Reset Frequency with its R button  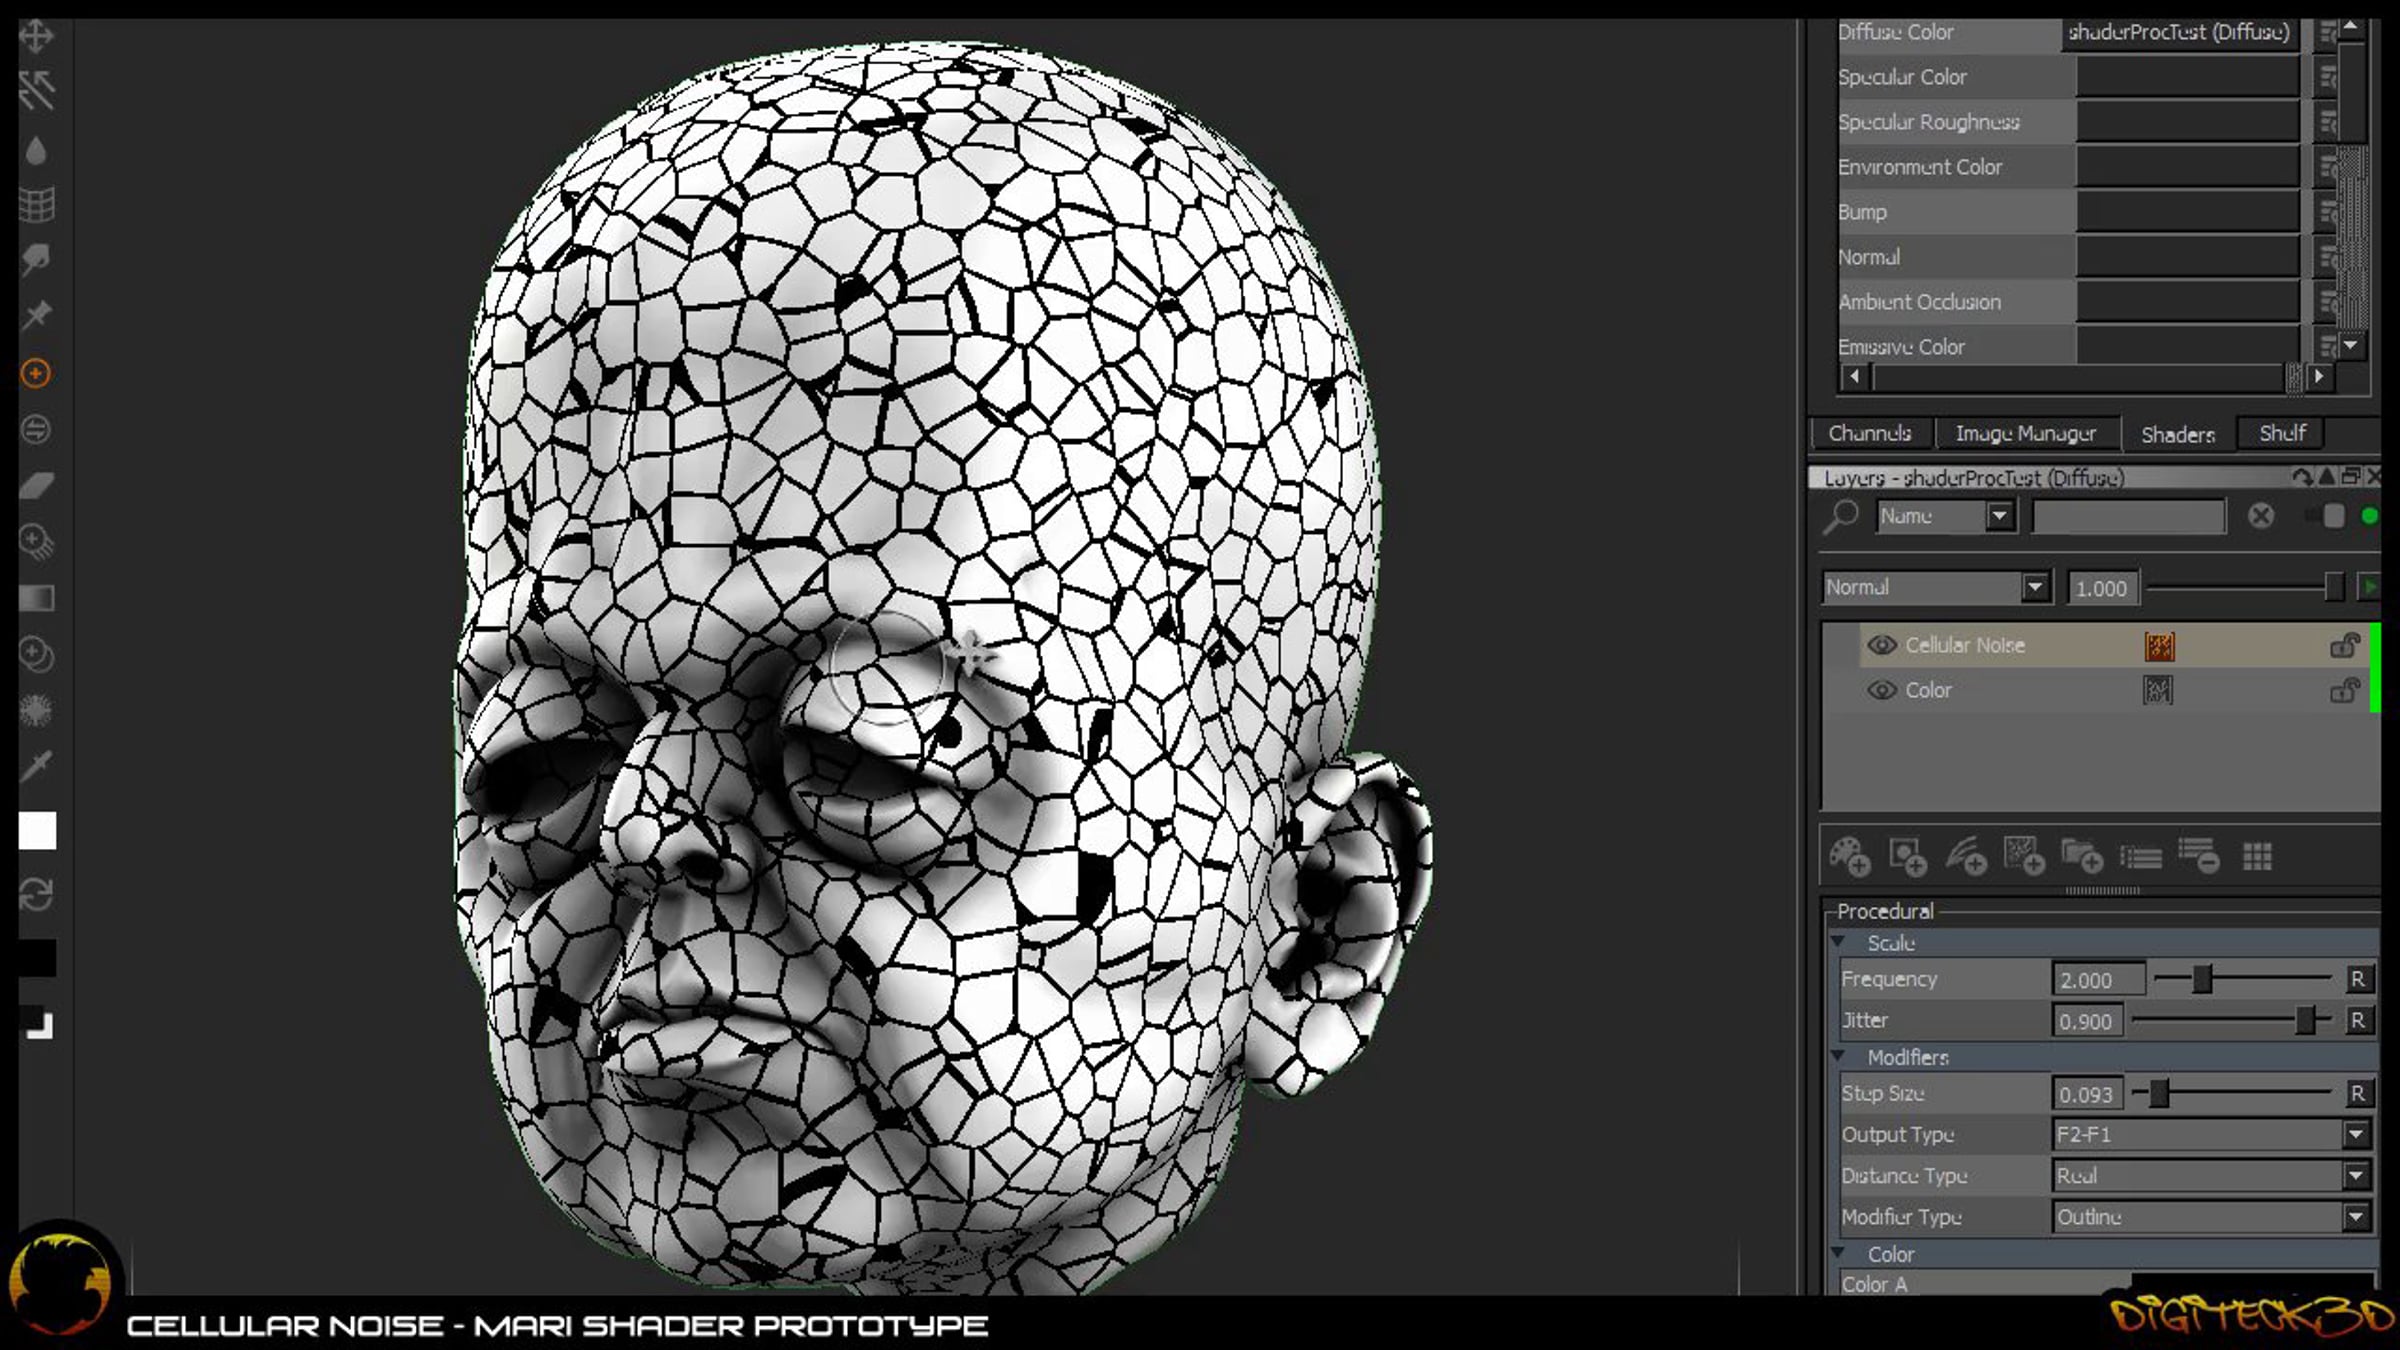(2357, 979)
